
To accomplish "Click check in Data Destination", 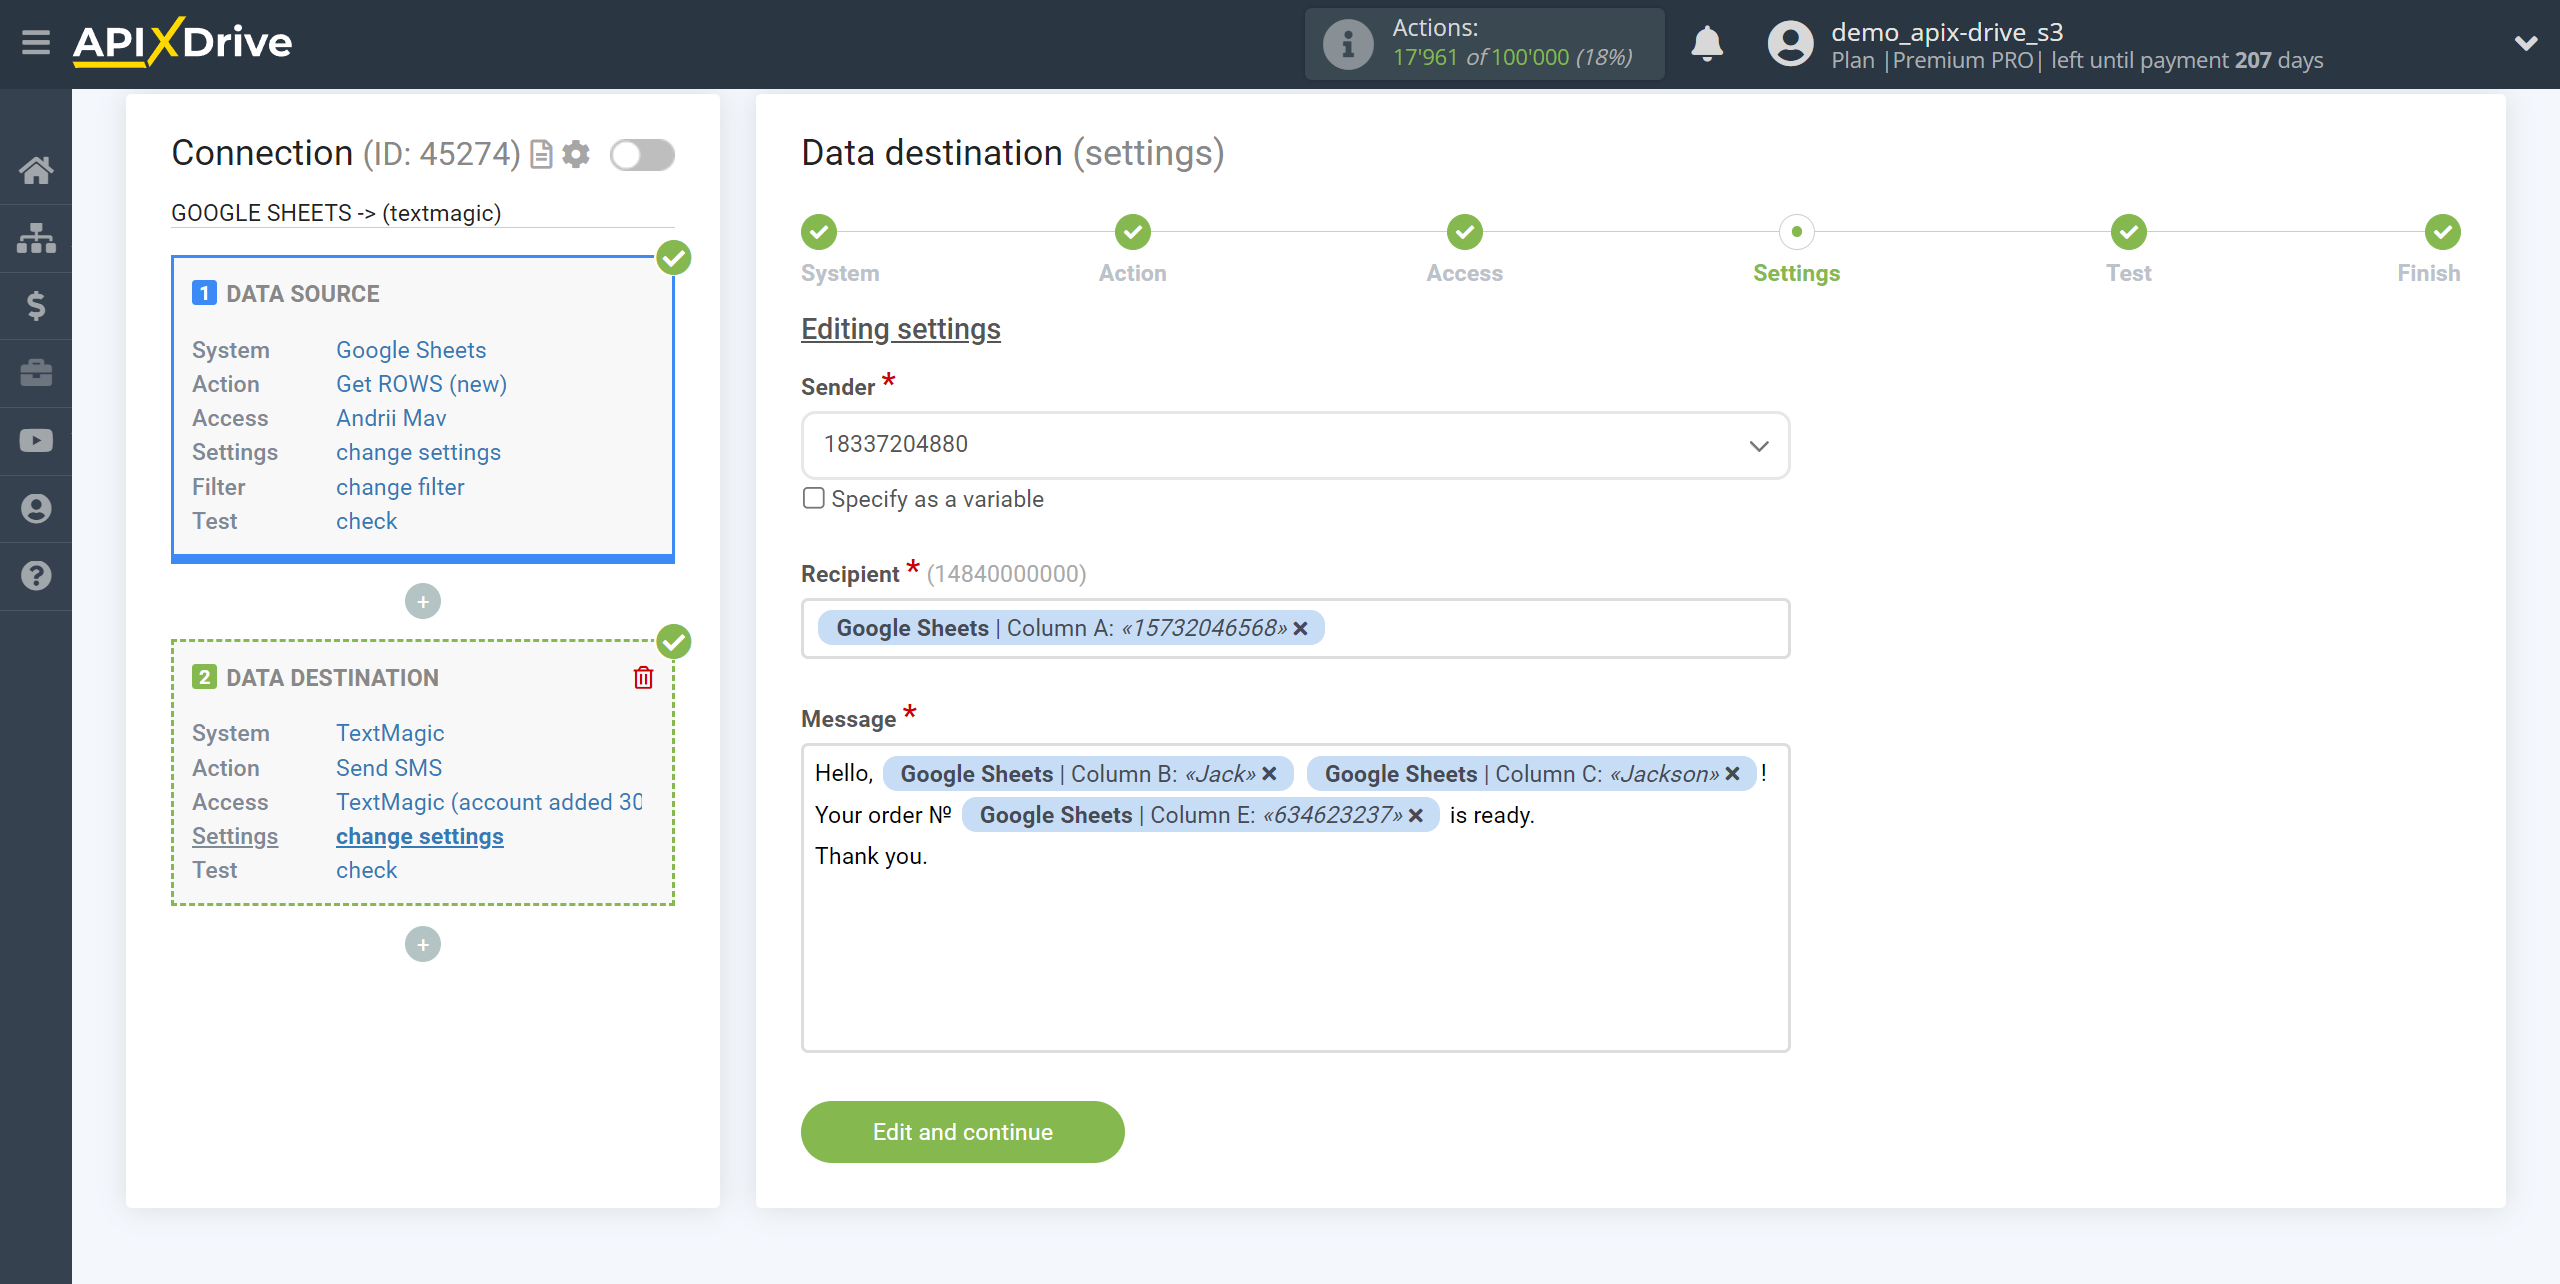I will (366, 870).
